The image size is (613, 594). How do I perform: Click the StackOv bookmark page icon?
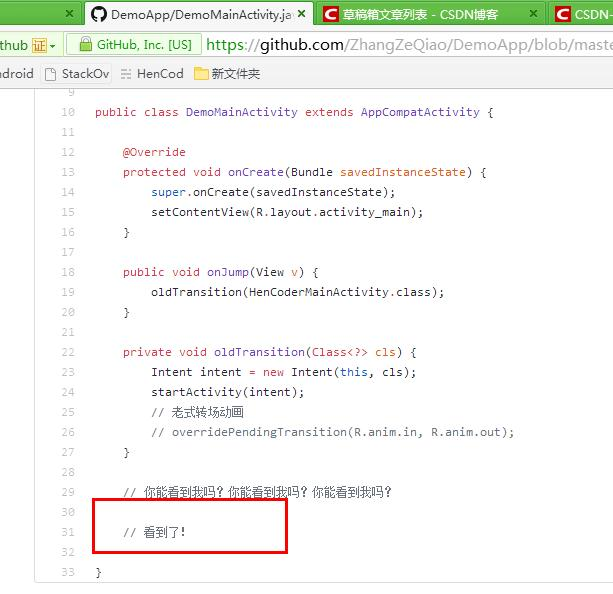[x=50, y=74]
